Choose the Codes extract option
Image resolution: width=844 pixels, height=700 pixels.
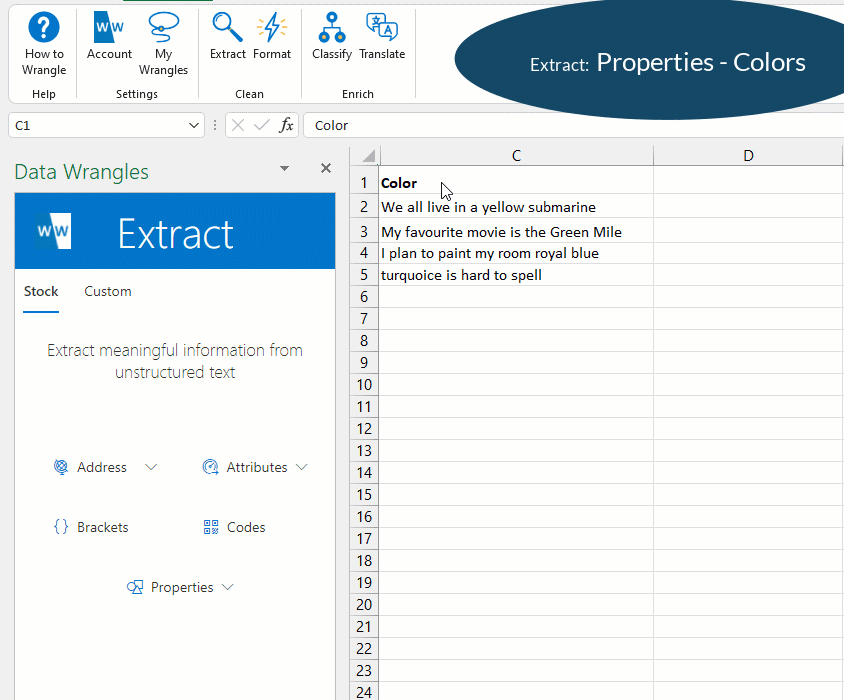[x=234, y=527]
